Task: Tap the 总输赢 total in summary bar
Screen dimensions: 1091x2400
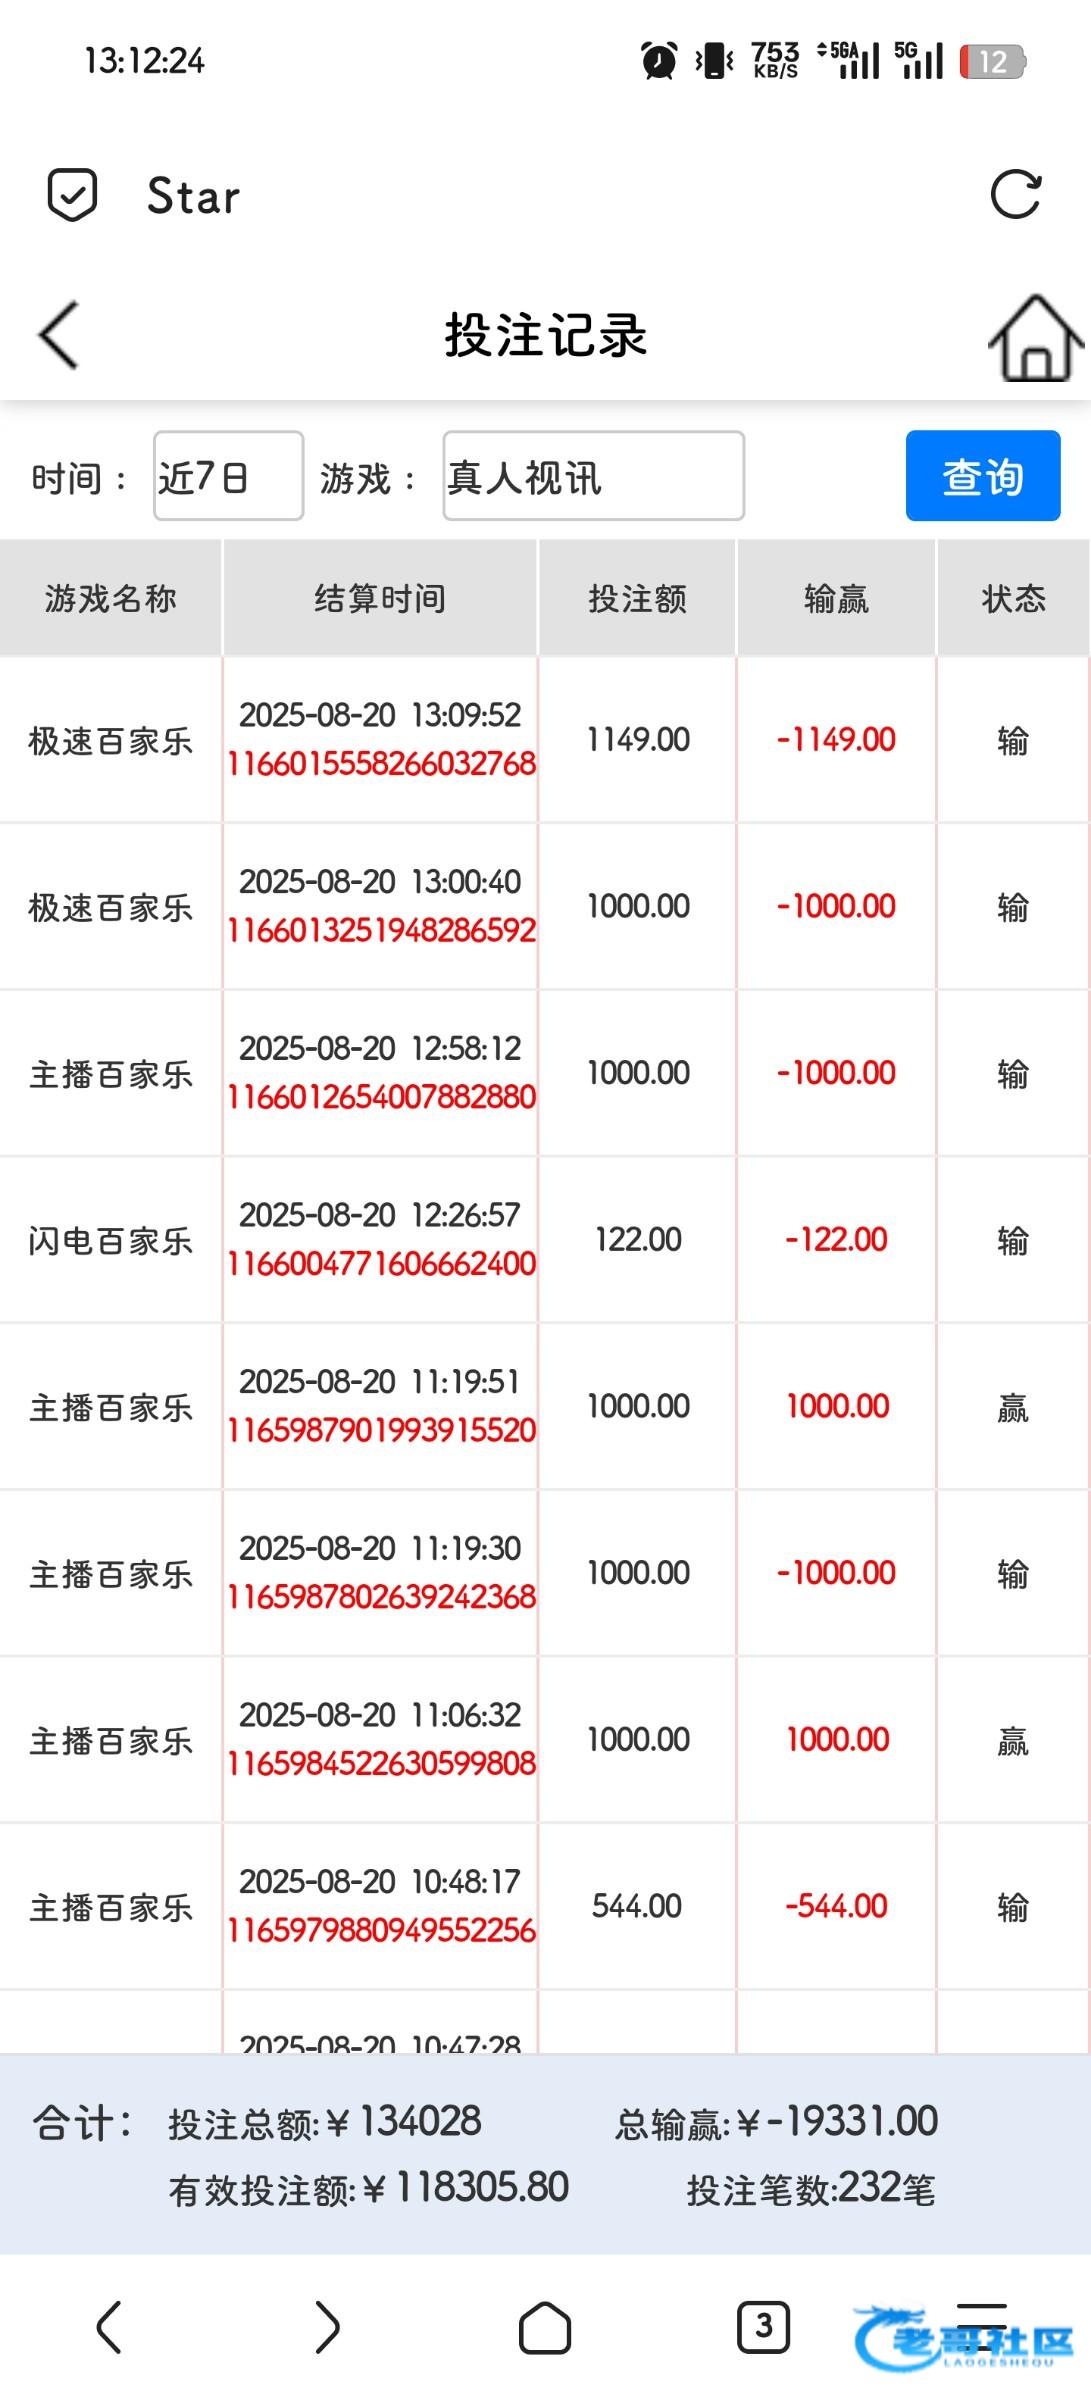Action: tap(777, 2122)
